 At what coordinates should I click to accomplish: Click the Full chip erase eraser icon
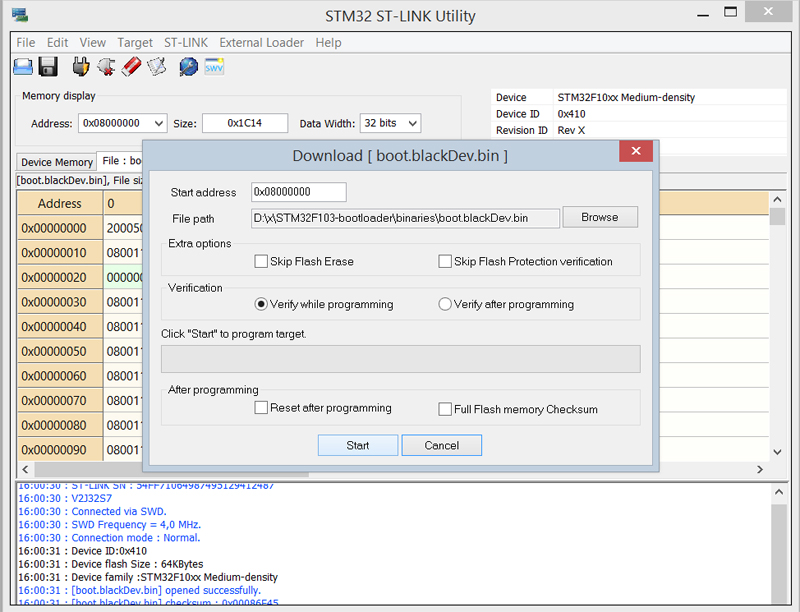click(132, 67)
